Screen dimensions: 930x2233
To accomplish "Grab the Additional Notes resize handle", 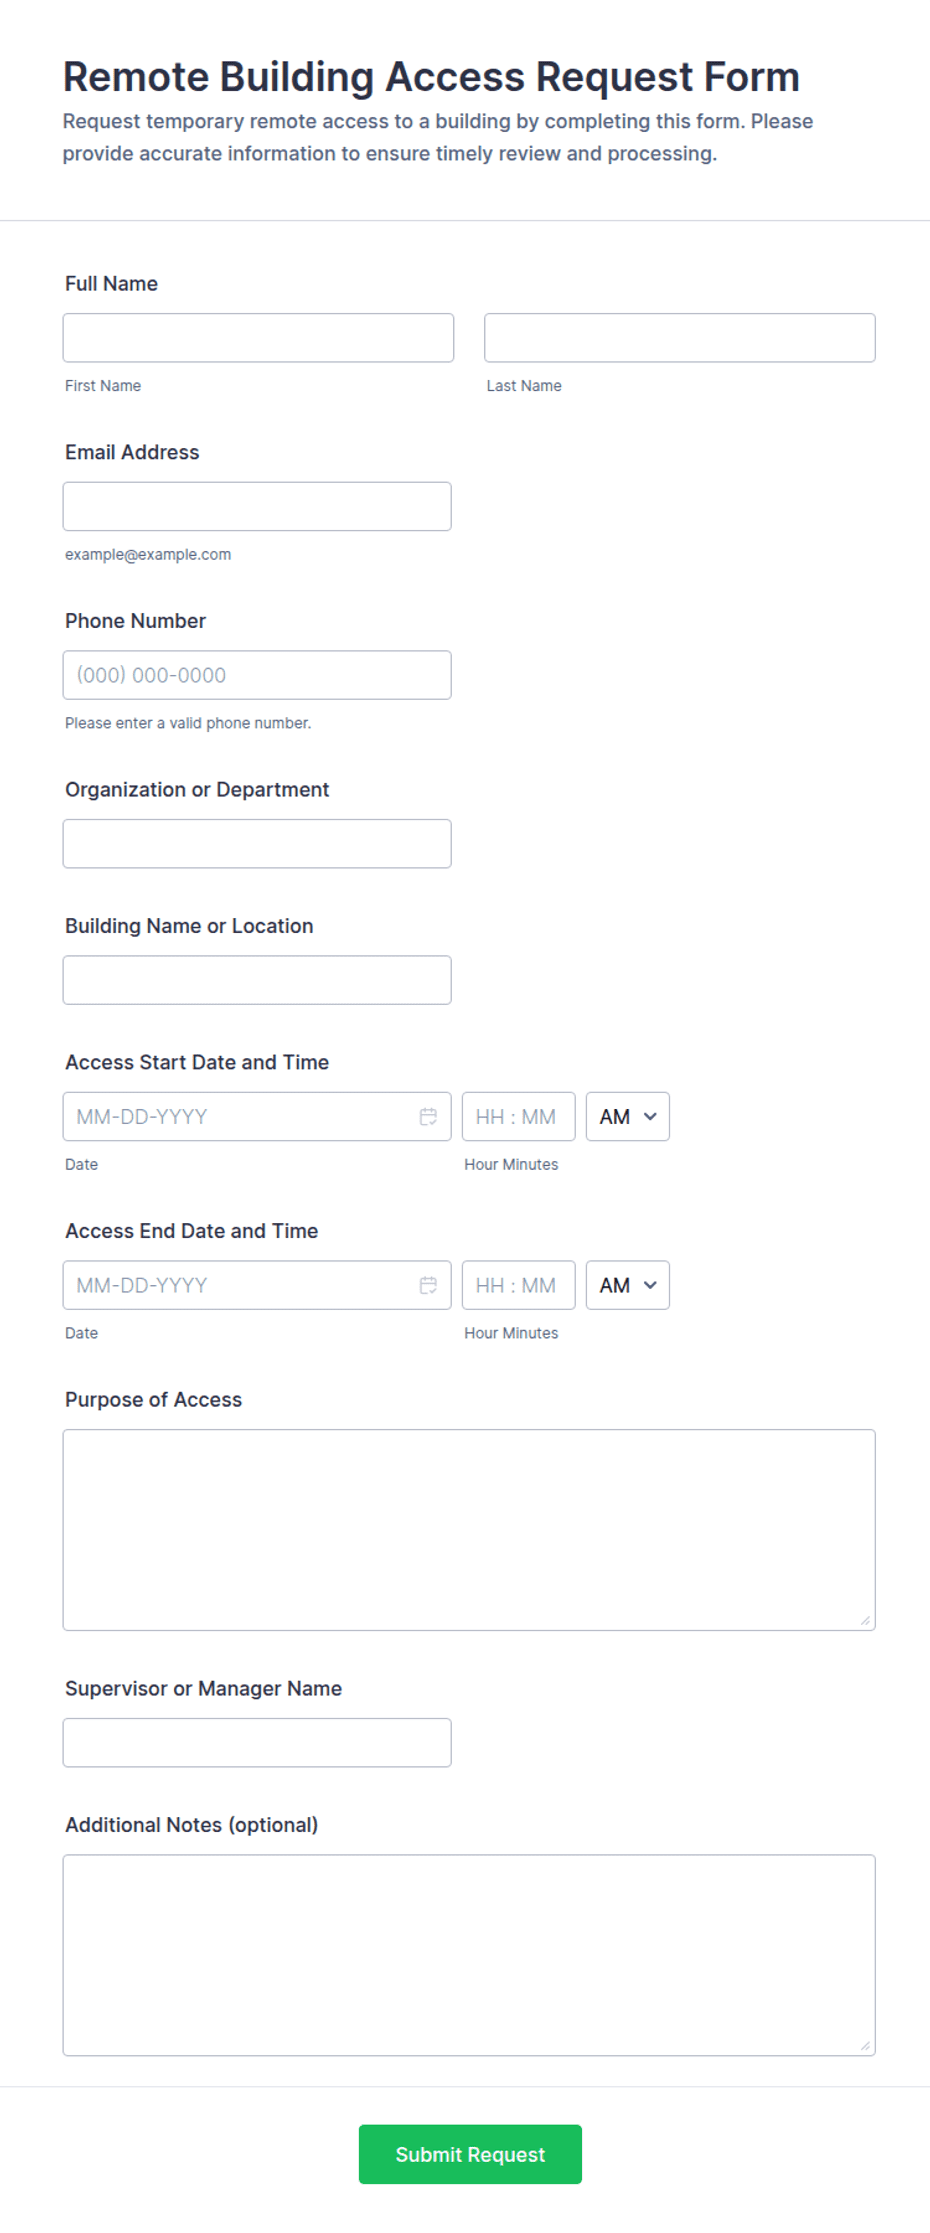I will click(x=866, y=2046).
